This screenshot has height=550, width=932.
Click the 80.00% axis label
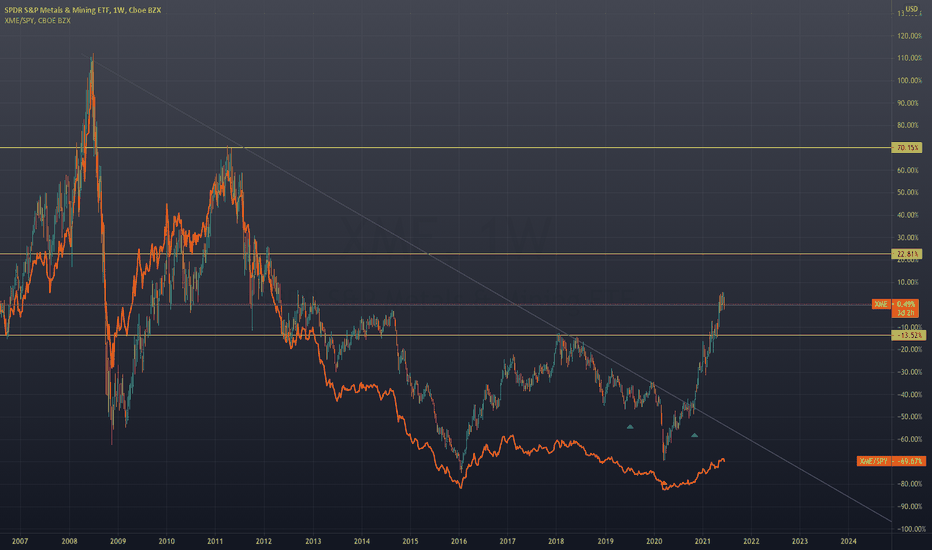[909, 125]
